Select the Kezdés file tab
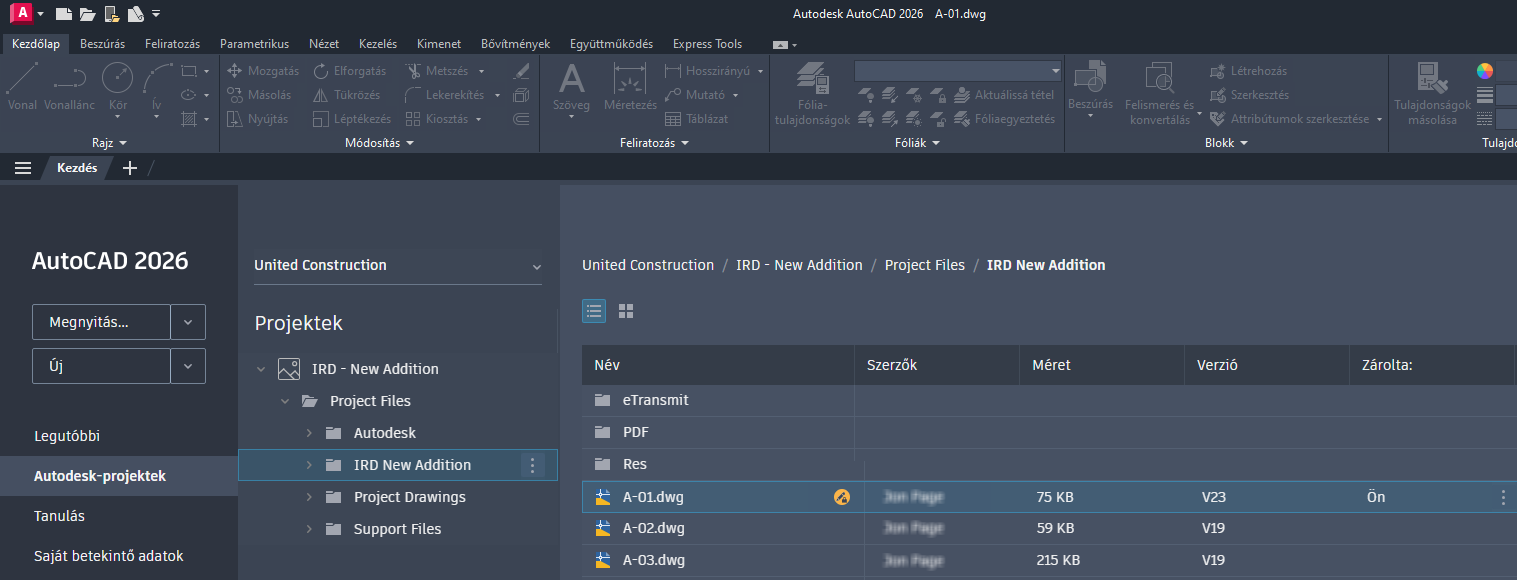 pyautogui.click(x=77, y=168)
